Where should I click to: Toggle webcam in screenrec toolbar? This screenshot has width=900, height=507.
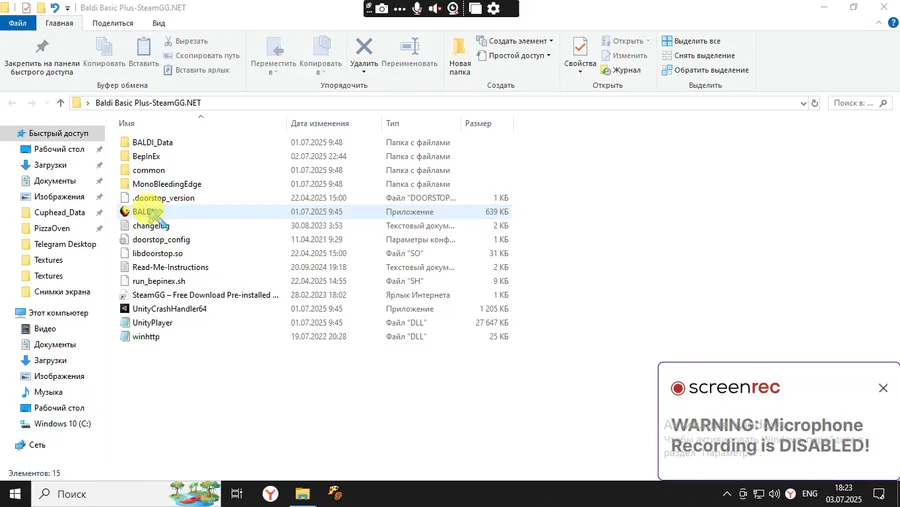click(453, 8)
